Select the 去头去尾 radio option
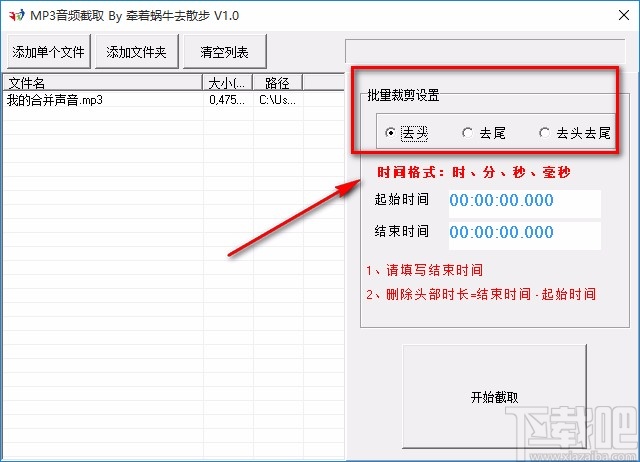 pos(575,133)
